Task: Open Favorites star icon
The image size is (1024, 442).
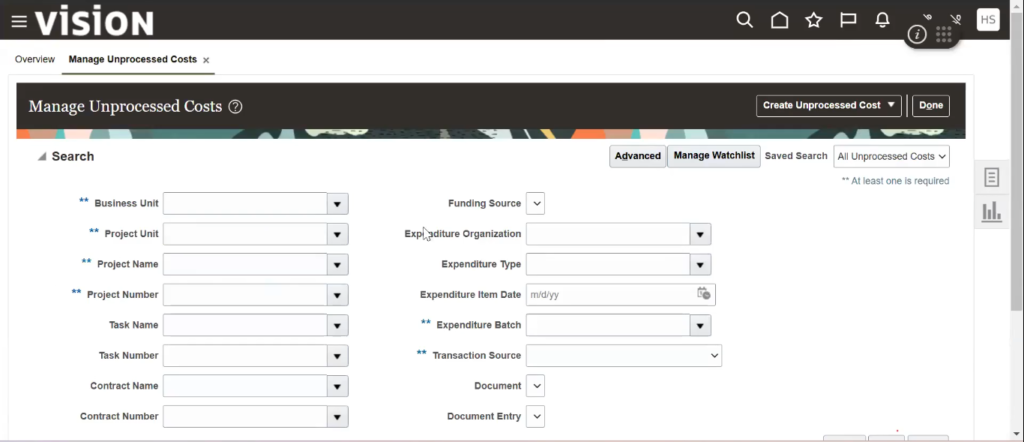Action: tap(814, 20)
